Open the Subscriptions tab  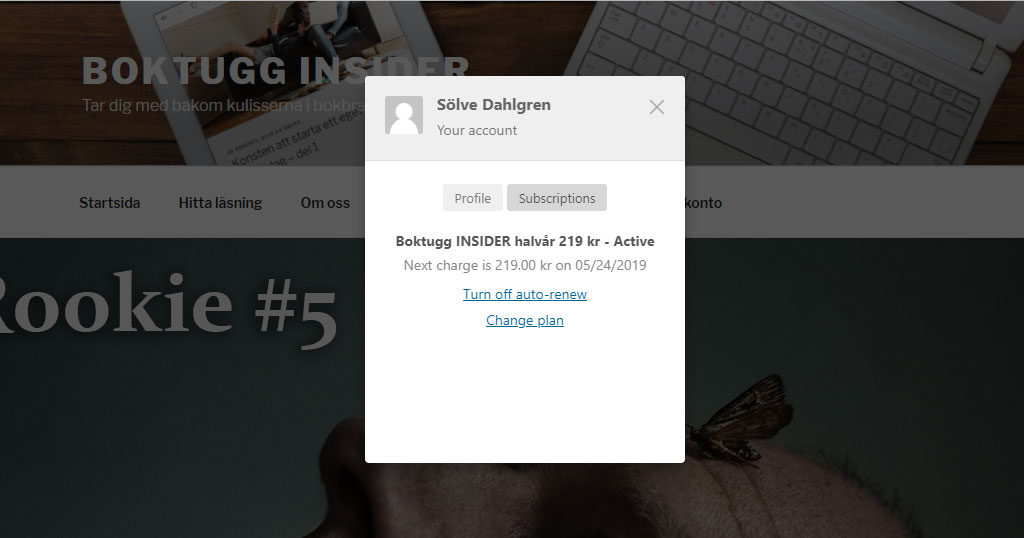557,198
